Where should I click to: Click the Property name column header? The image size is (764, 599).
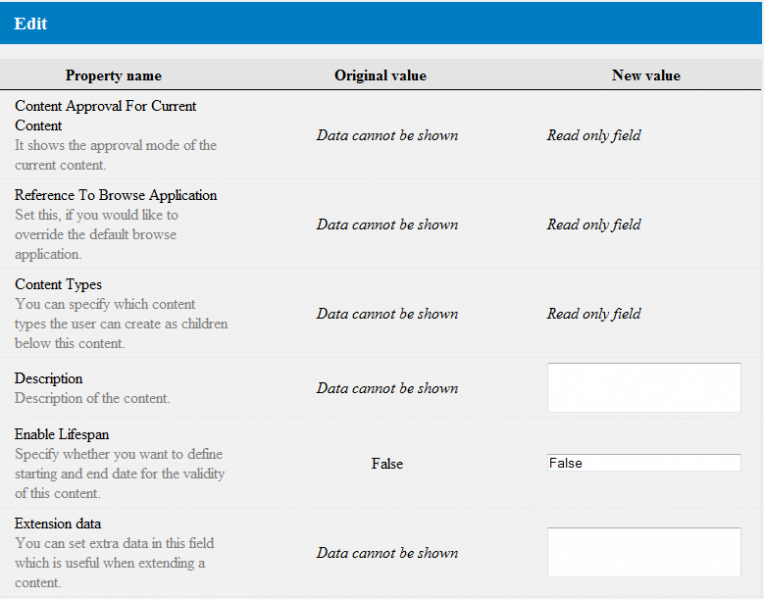[114, 76]
